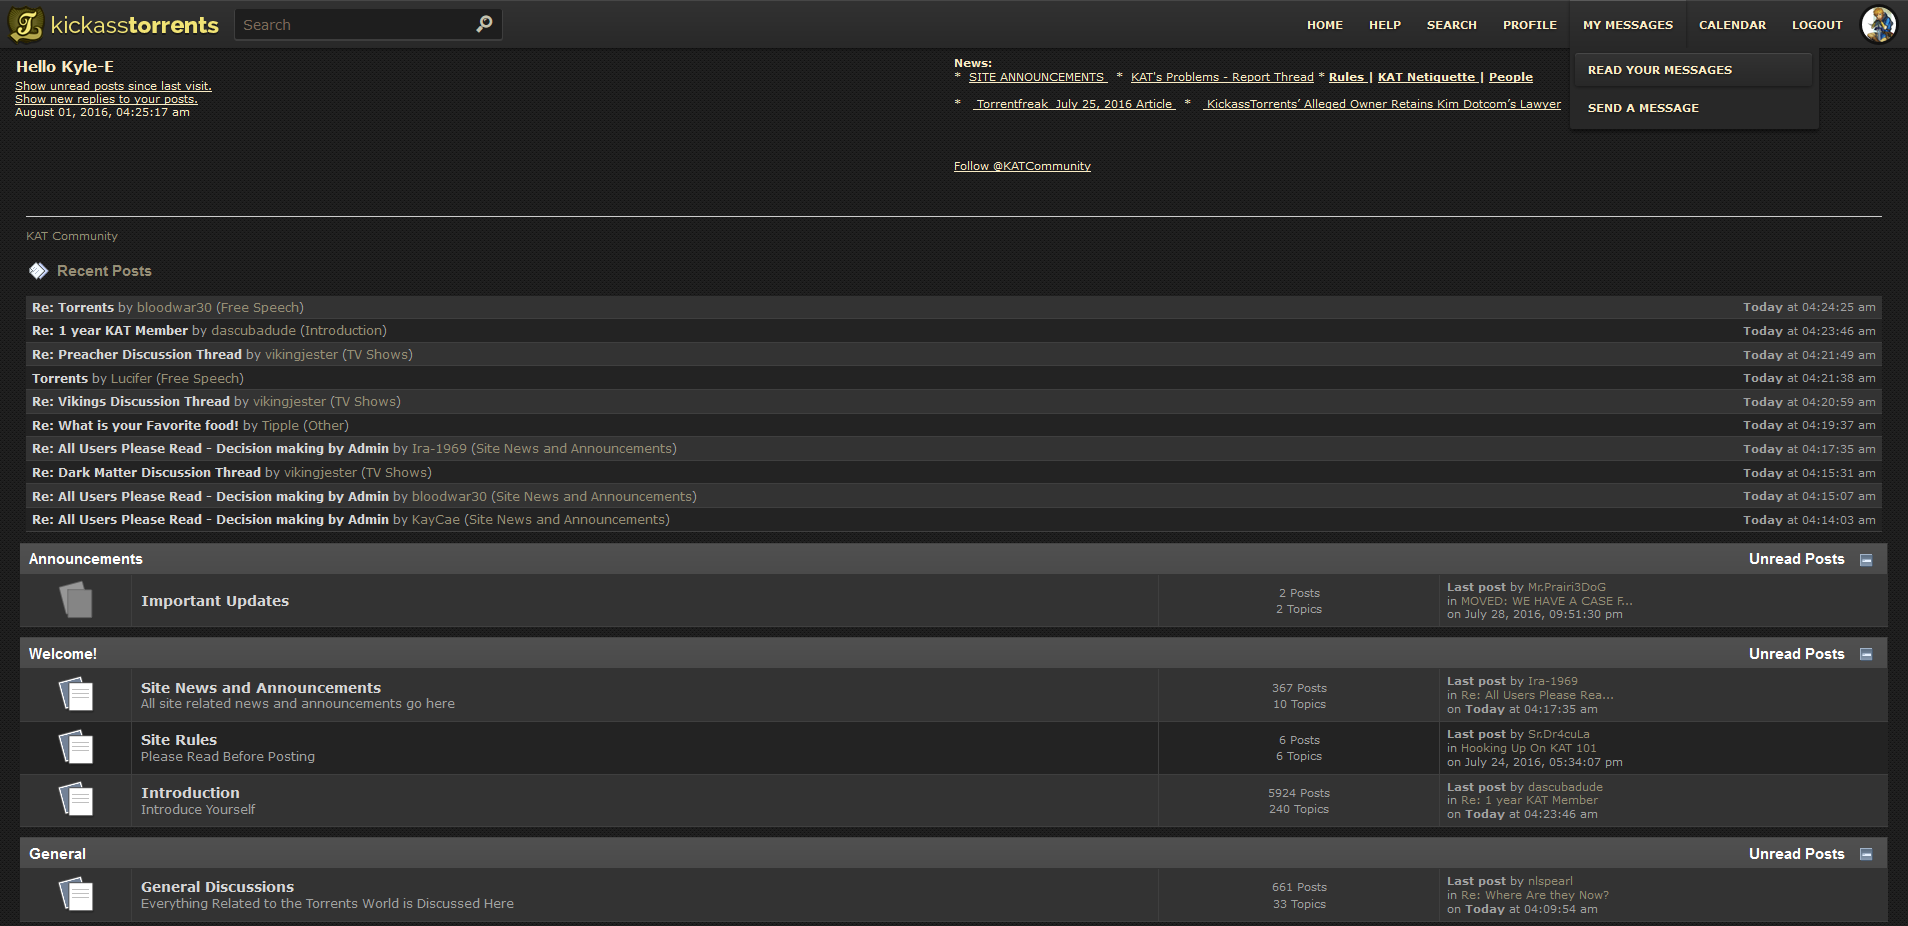Follow @KATCommunity link
This screenshot has width=1908, height=926.
tap(1022, 166)
